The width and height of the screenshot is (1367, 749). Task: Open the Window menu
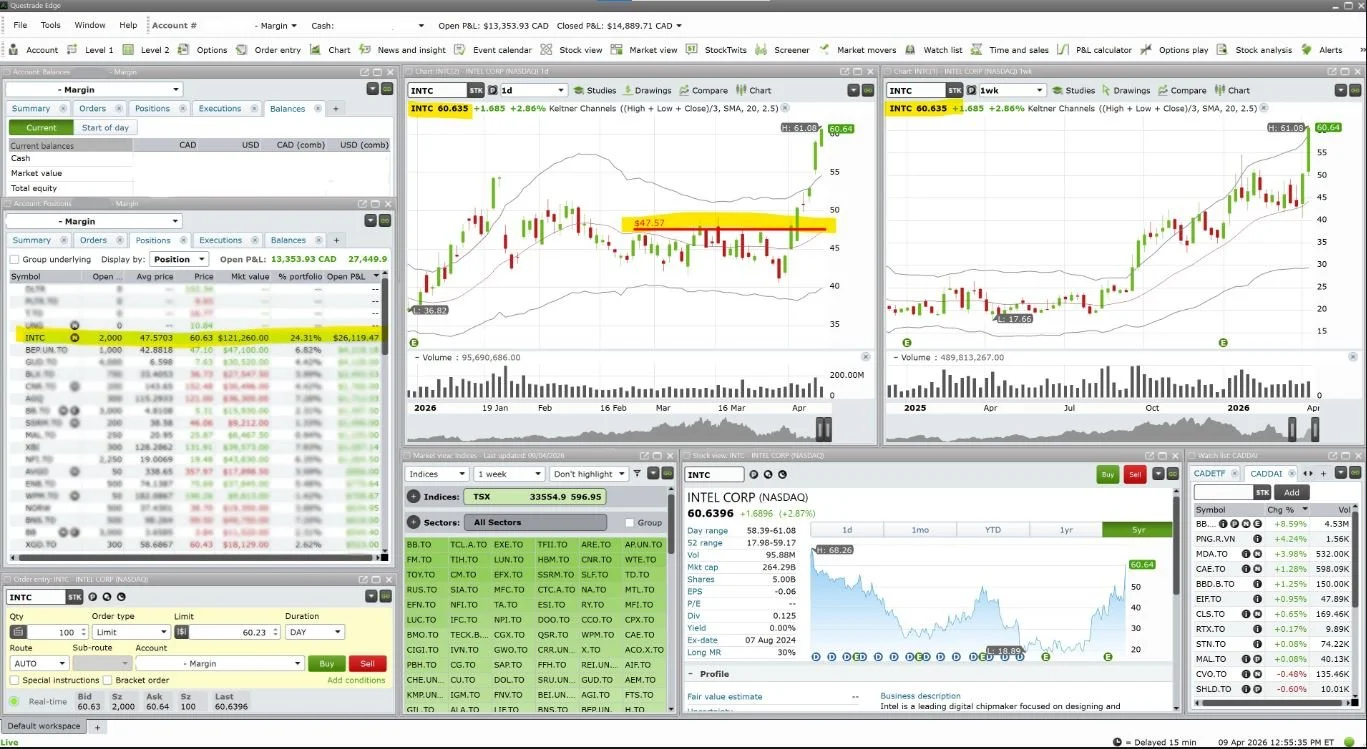[90, 25]
